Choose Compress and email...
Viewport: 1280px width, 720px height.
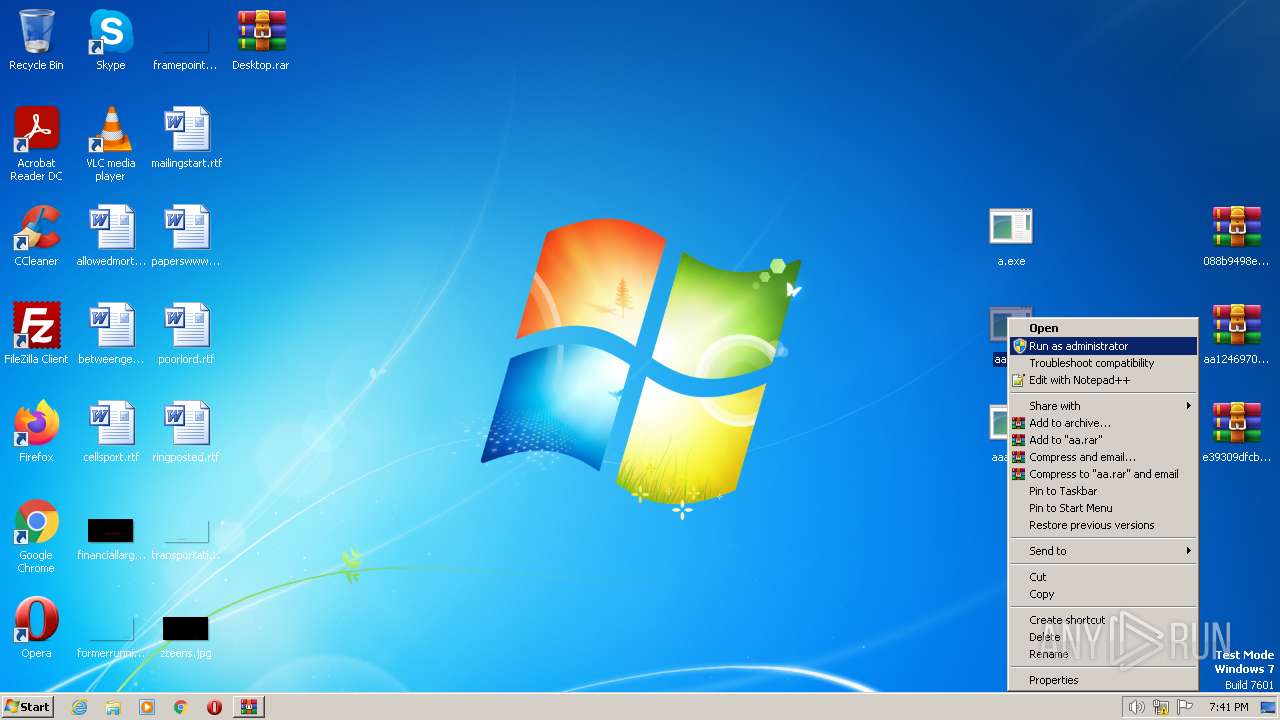[1102, 457]
